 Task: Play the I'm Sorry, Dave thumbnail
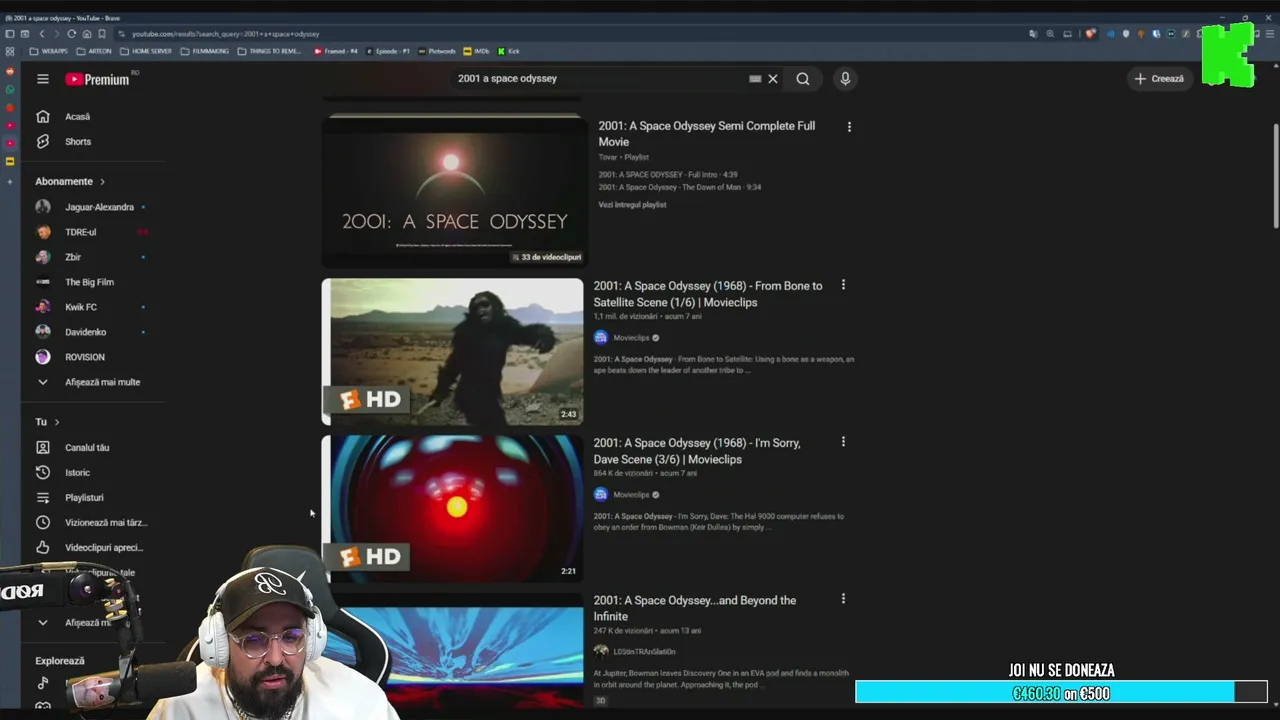pyautogui.click(x=452, y=508)
